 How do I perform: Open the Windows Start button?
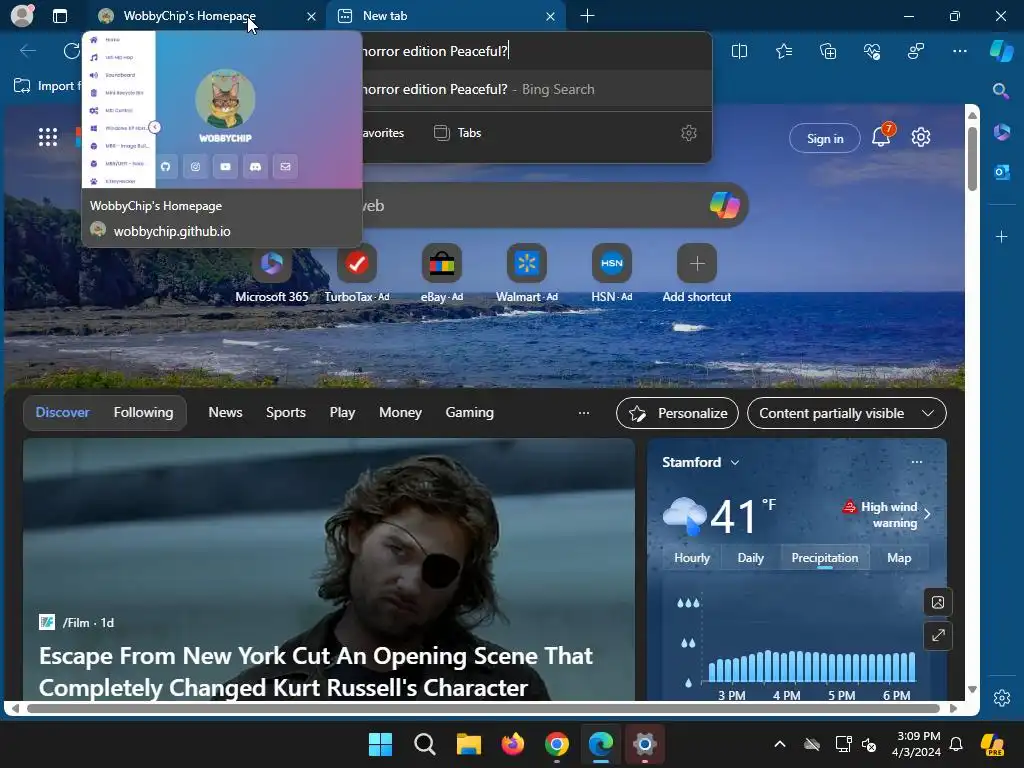380,744
